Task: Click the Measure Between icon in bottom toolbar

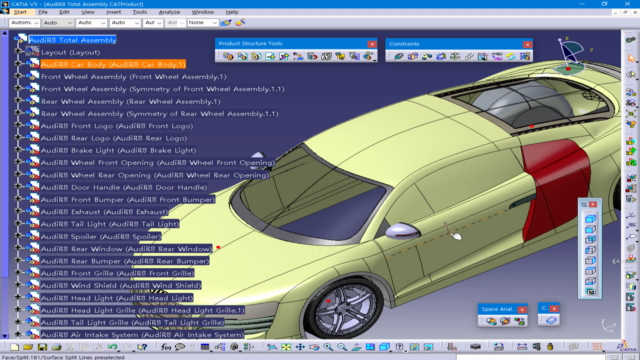Action: [522, 347]
